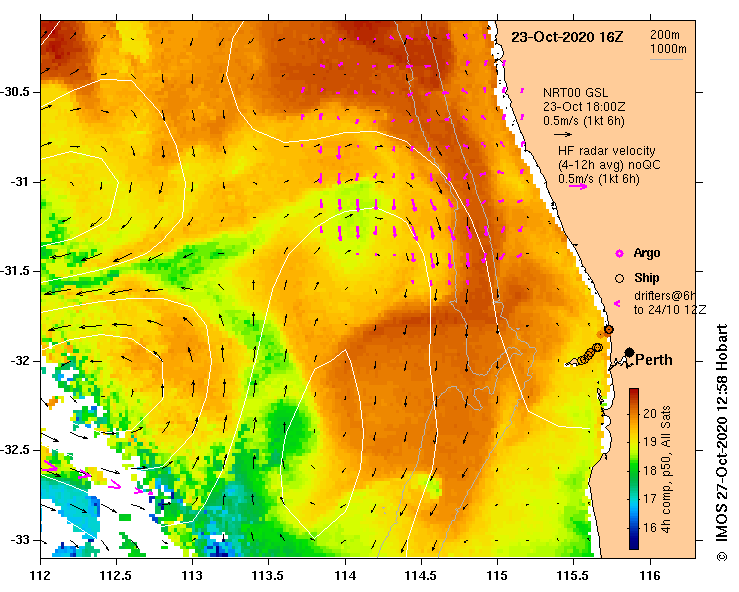Click the date label 23-Oct-2020 16Z
The height and width of the screenshot is (592, 739).
[567, 37]
